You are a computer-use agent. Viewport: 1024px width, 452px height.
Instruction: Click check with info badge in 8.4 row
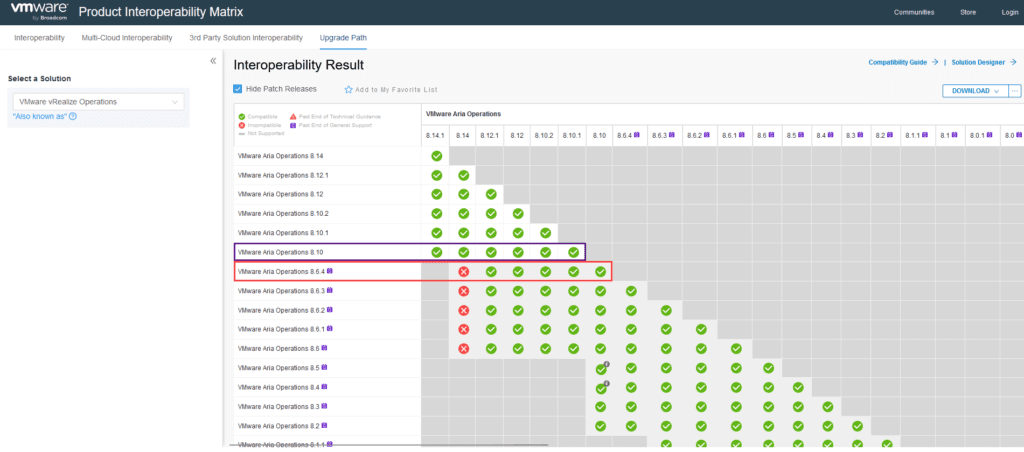[x=601, y=389]
